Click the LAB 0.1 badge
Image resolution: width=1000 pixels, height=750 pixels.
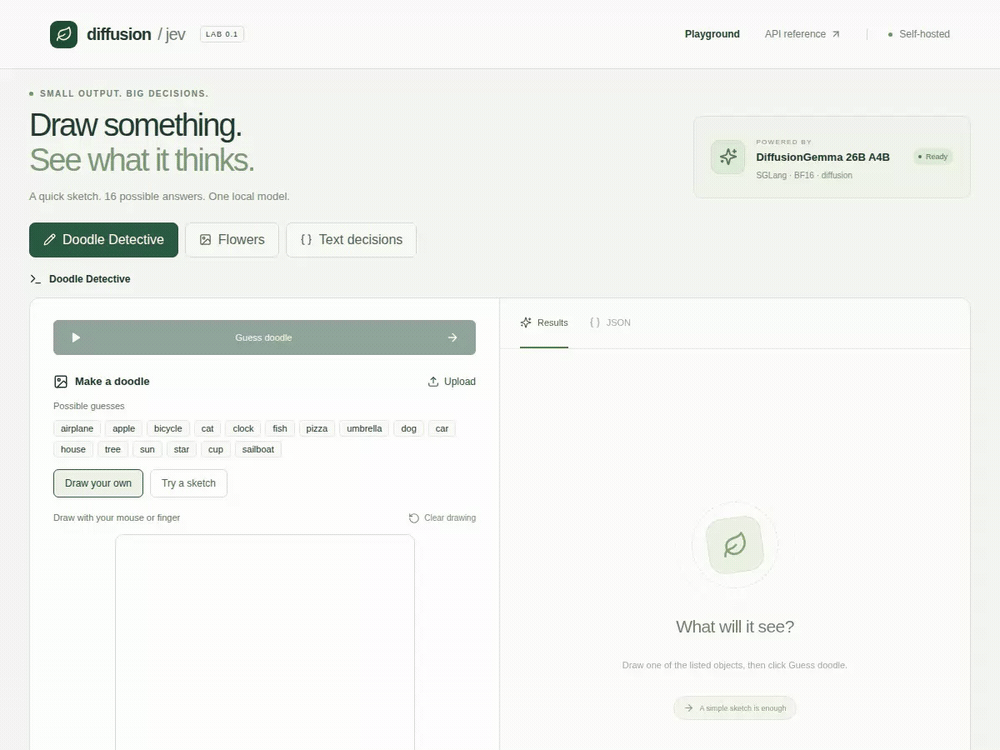point(221,34)
